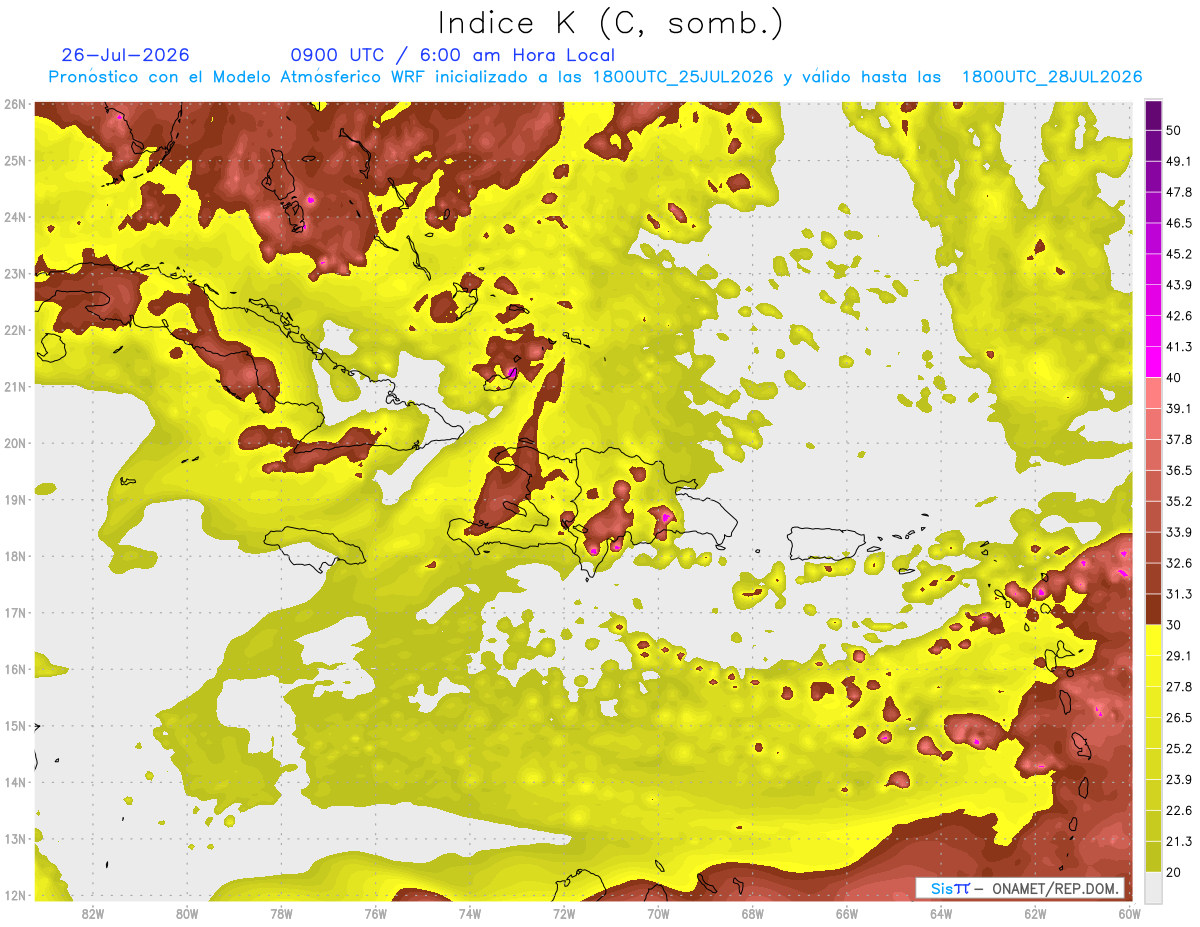Click the latitude label '21N'
The image size is (1200, 927).
(15, 386)
